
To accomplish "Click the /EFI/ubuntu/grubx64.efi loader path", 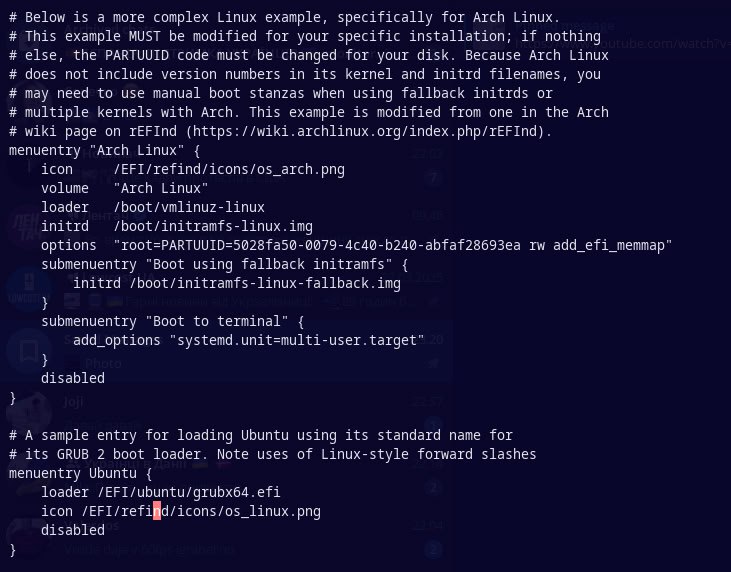I will click(189, 493).
